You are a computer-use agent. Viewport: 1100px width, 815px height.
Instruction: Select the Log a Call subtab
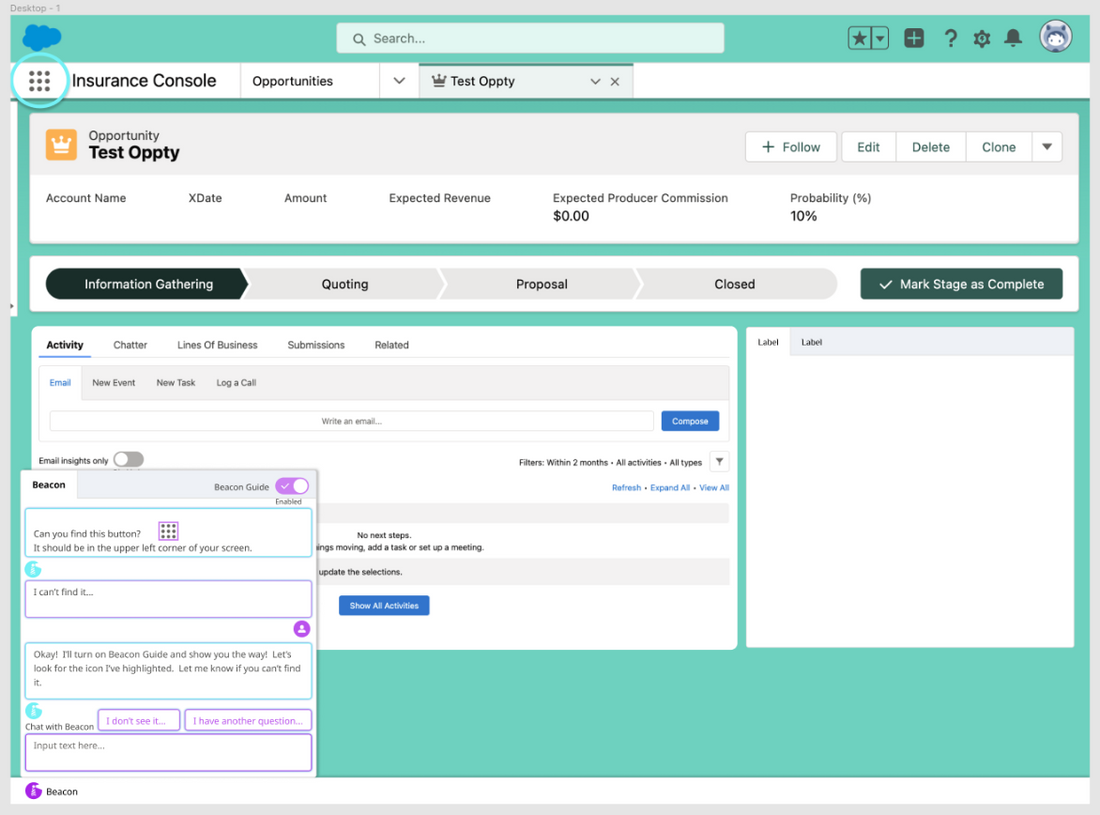[x=236, y=383]
